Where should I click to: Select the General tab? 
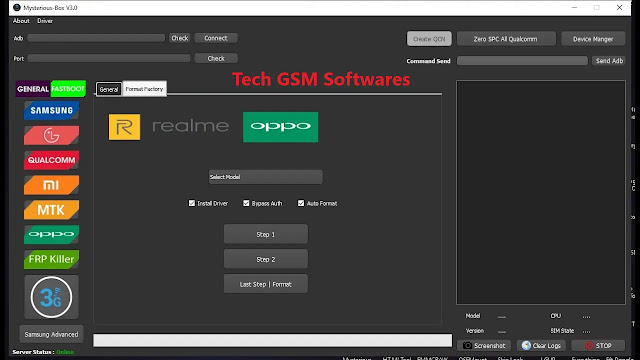pos(109,89)
